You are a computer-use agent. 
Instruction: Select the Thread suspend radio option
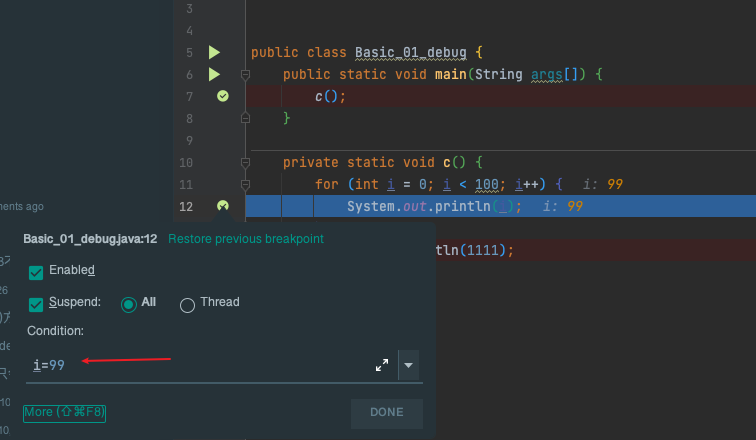(x=187, y=304)
